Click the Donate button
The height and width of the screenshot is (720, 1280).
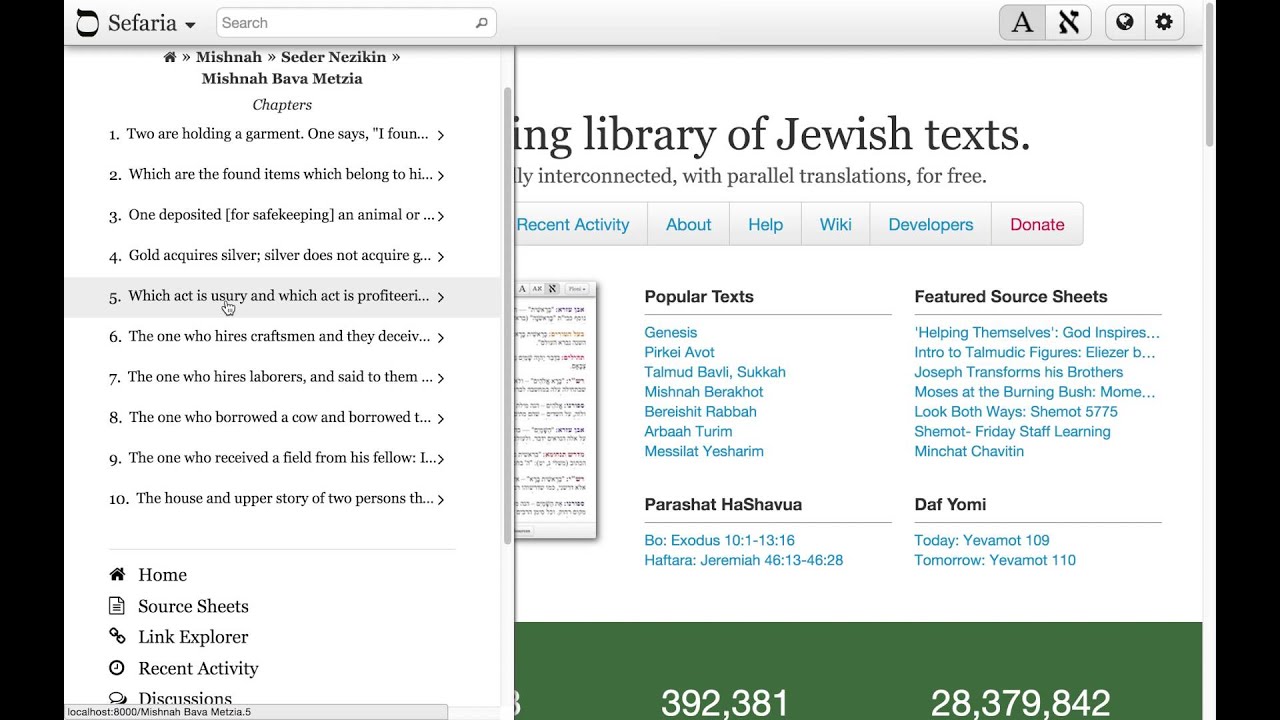click(x=1037, y=225)
